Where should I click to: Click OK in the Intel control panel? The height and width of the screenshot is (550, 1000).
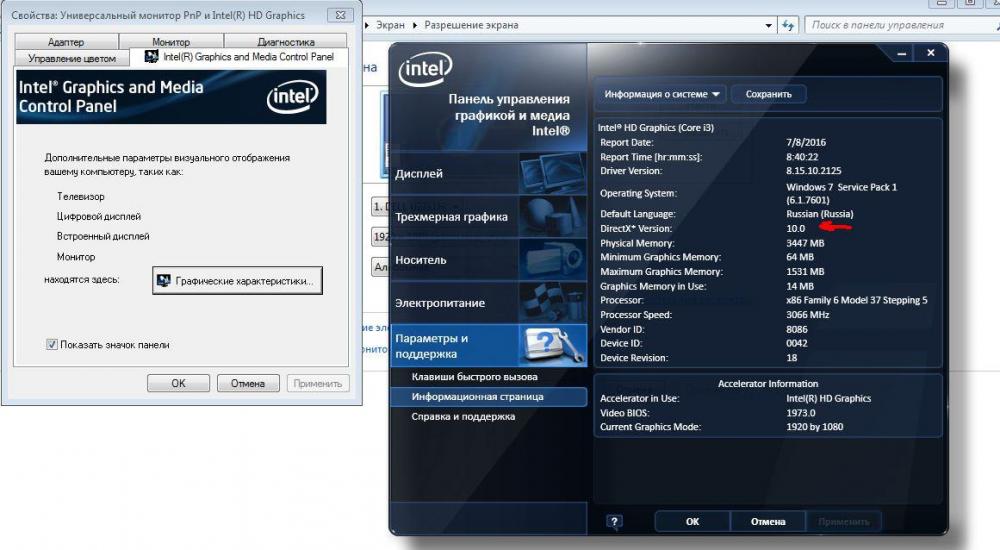tap(692, 522)
